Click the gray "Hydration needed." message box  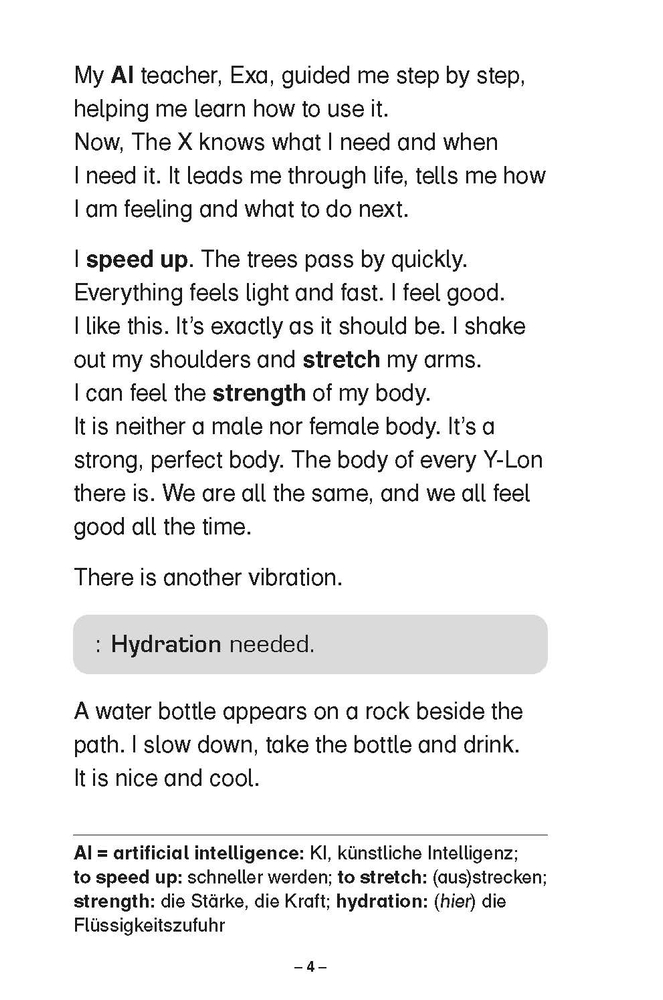(310, 644)
